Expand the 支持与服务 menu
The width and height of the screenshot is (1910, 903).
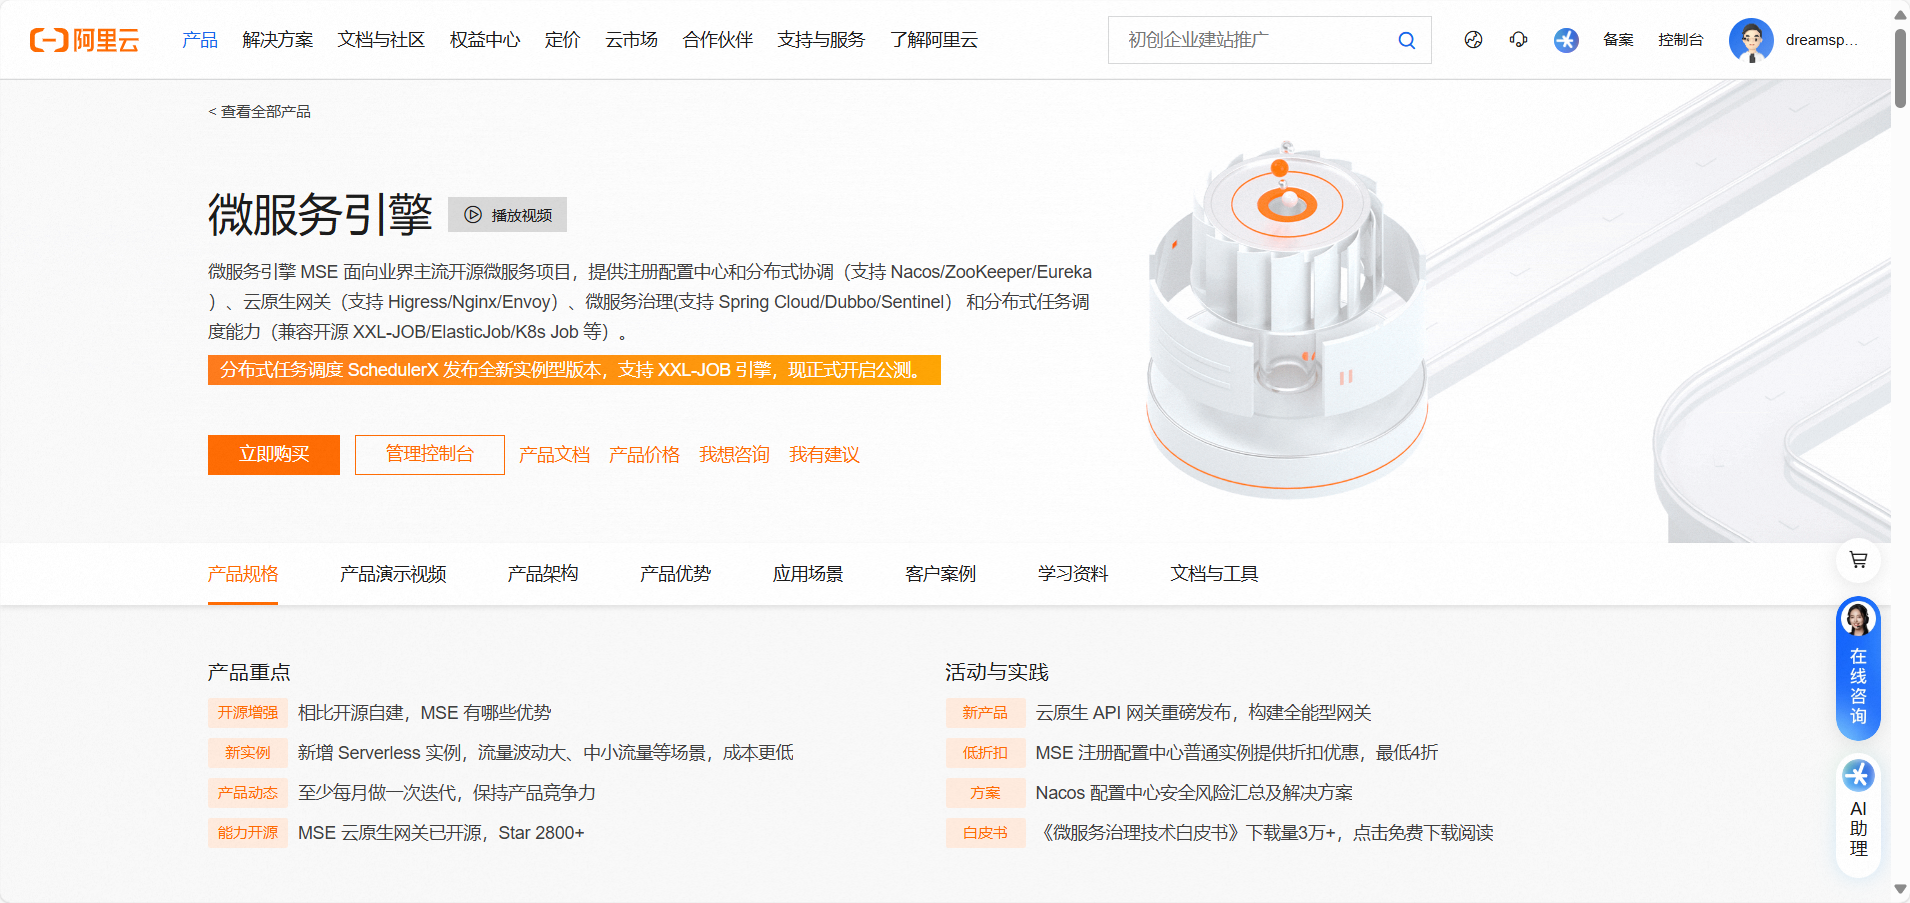pyautogui.click(x=821, y=40)
